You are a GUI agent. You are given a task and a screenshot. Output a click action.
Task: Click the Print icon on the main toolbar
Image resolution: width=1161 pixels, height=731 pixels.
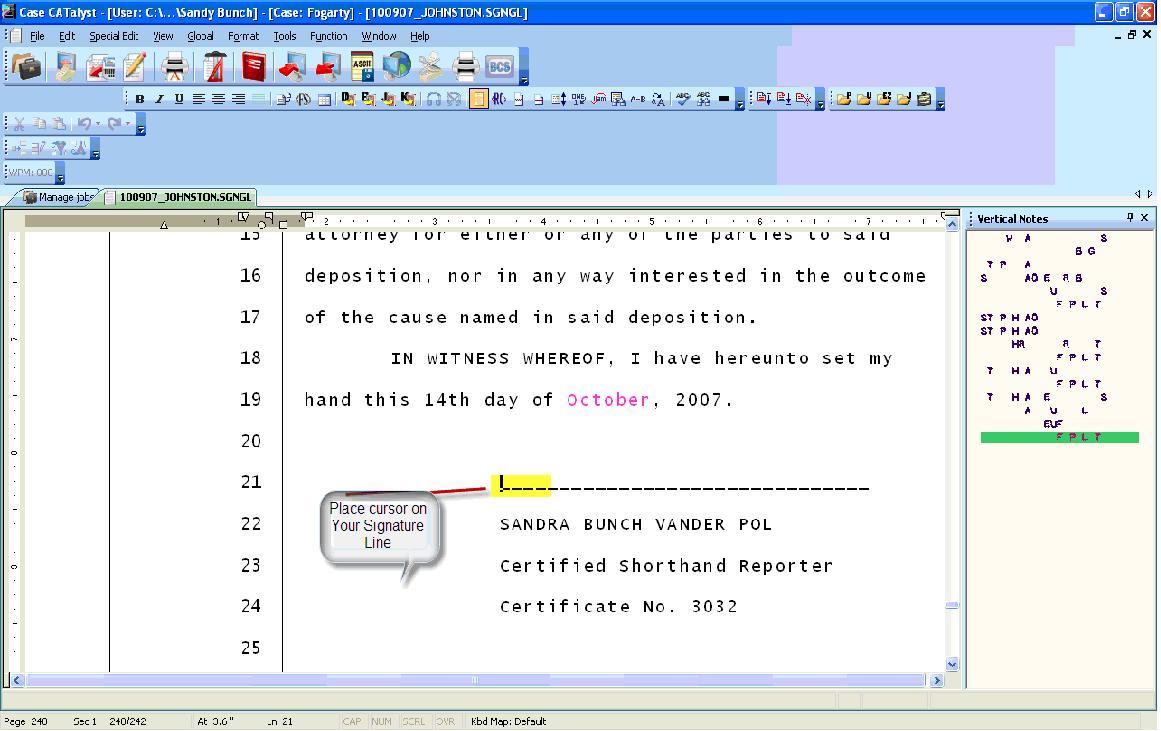point(173,66)
